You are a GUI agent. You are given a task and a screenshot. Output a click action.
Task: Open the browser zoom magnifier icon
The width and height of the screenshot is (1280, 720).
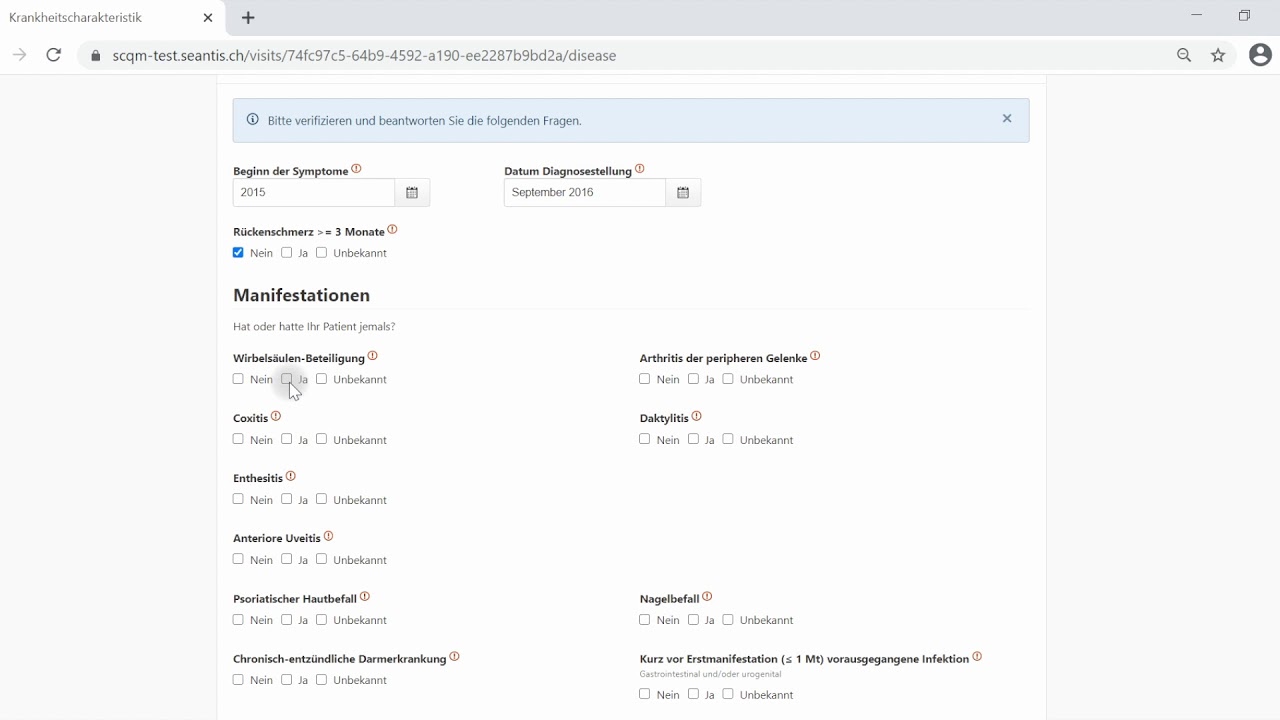click(1184, 55)
